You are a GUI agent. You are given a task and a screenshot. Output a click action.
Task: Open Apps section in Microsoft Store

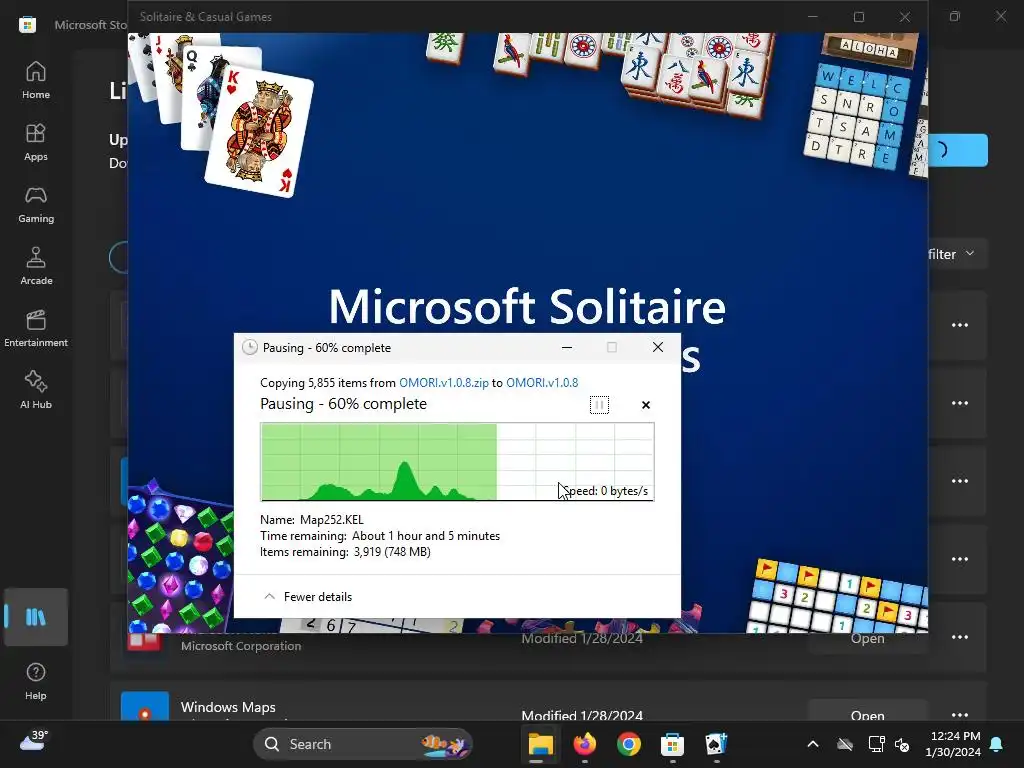point(36,142)
